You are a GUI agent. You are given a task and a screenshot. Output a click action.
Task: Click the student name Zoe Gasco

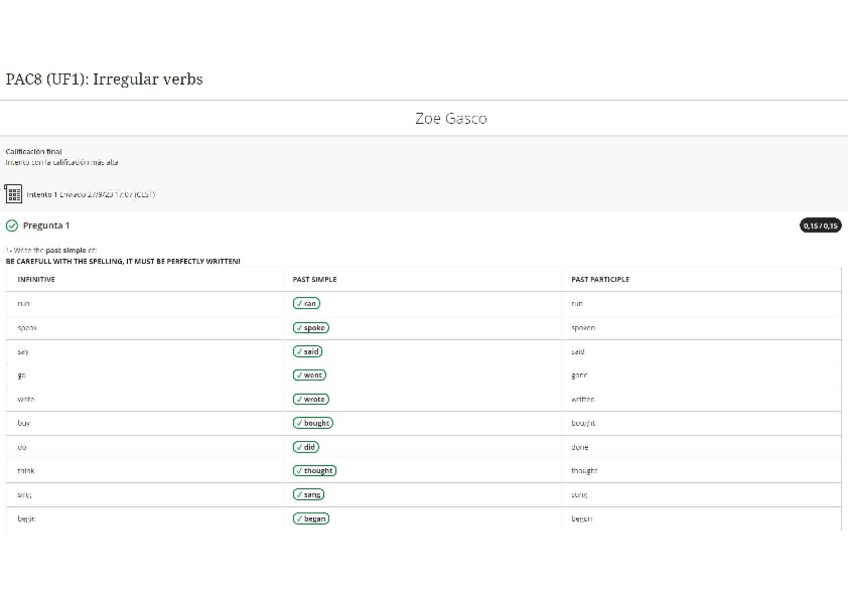[x=451, y=119]
